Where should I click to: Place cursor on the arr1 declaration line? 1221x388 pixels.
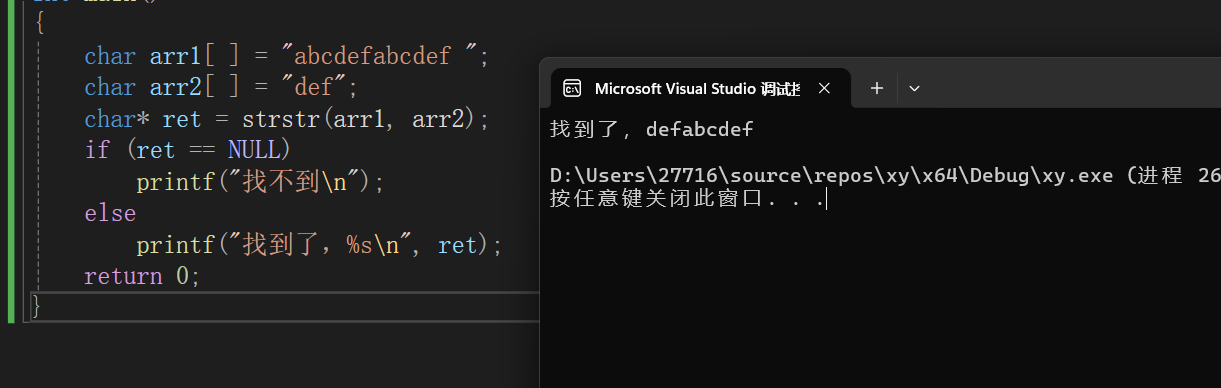coord(287,56)
